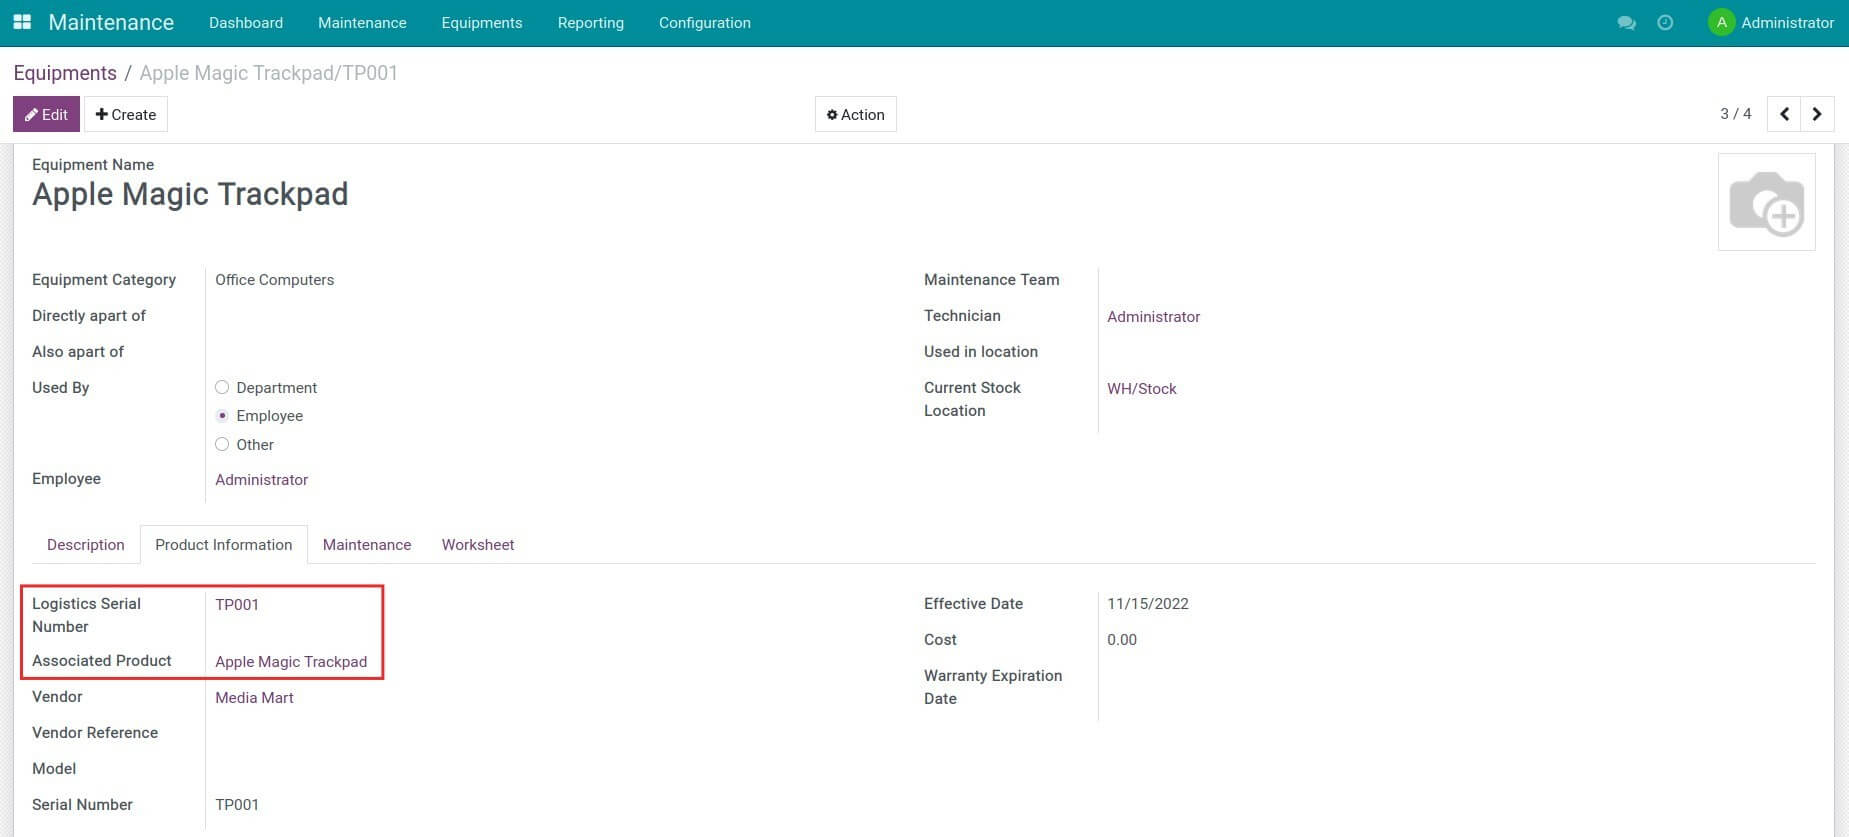This screenshot has height=837, width=1849.
Task: Click the Administrator avatar icon
Action: 1721,23
